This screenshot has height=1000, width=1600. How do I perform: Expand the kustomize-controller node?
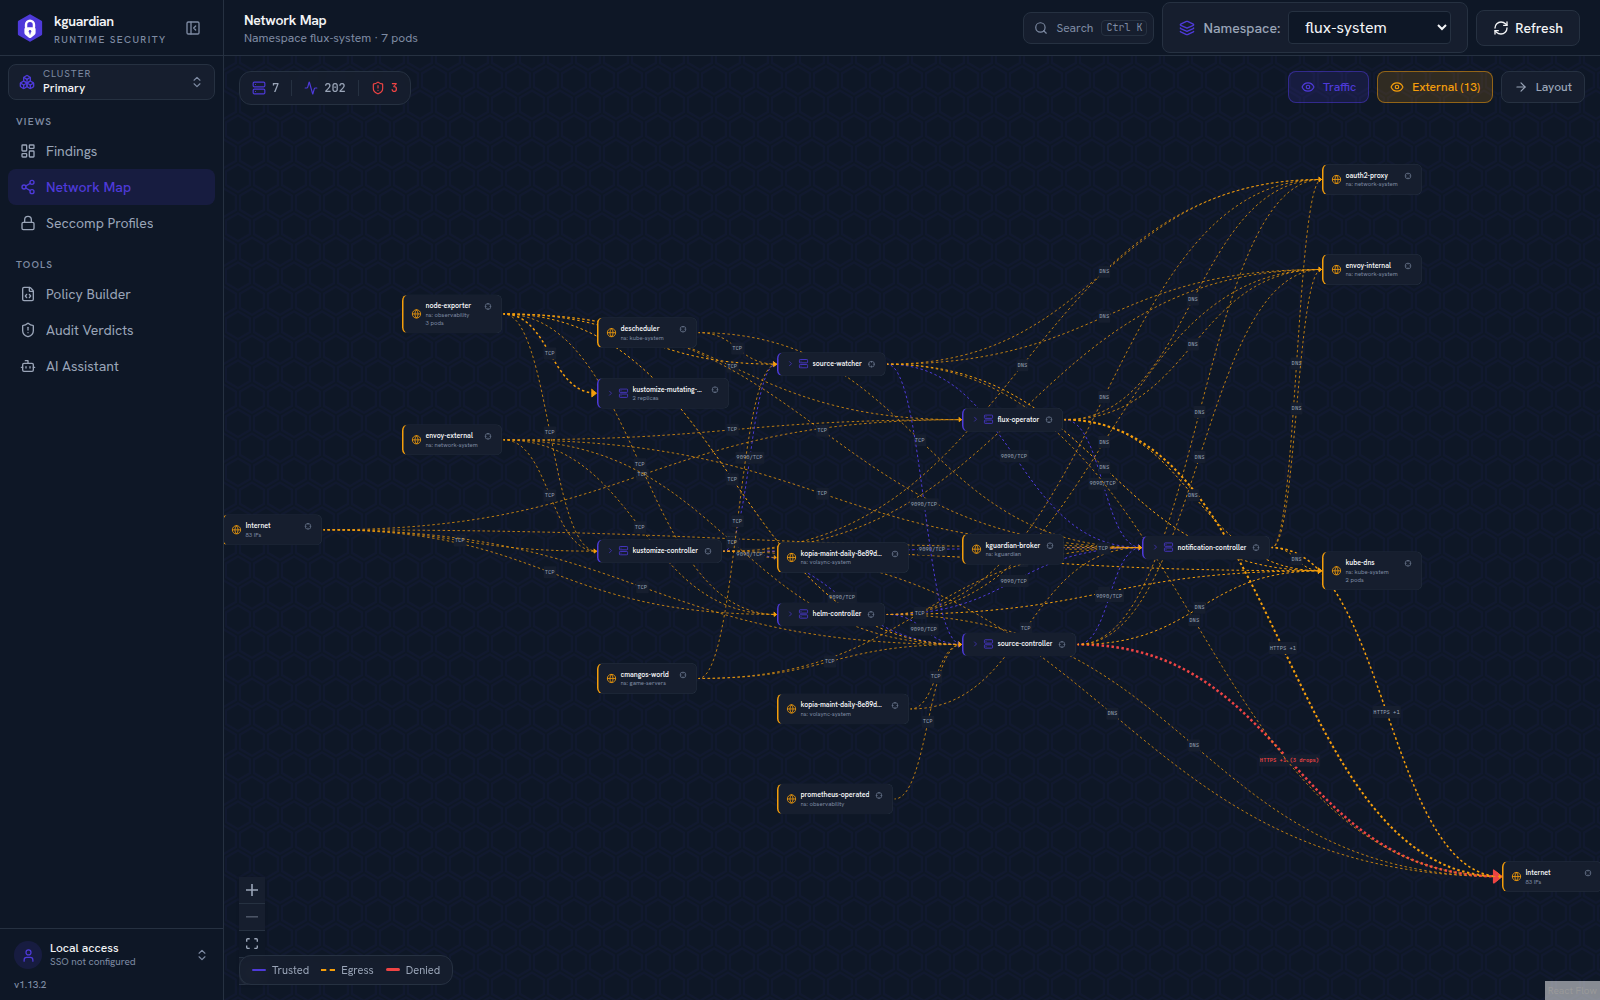(610, 551)
